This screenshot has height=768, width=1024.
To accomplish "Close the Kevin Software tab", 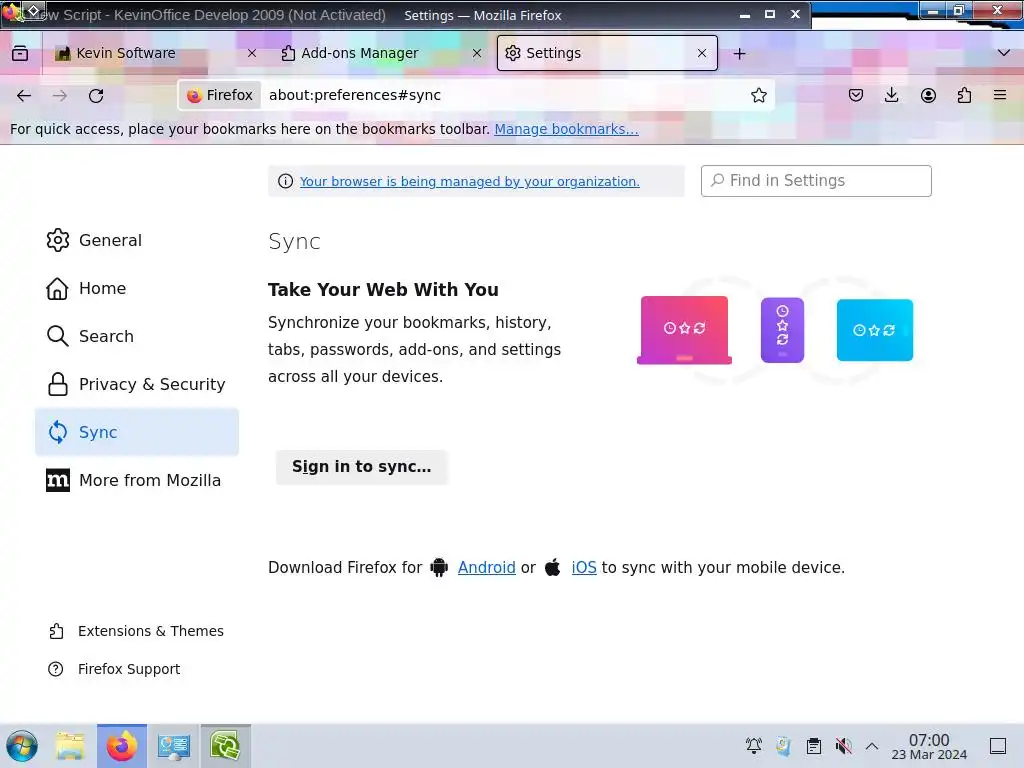I will click(x=252, y=54).
